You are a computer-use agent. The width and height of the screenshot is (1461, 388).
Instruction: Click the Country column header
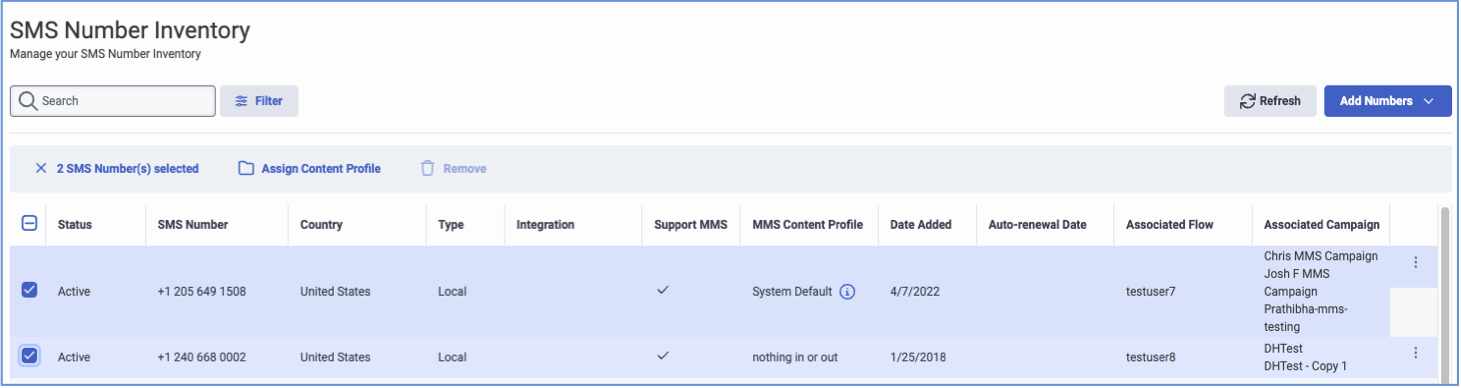[321, 225]
